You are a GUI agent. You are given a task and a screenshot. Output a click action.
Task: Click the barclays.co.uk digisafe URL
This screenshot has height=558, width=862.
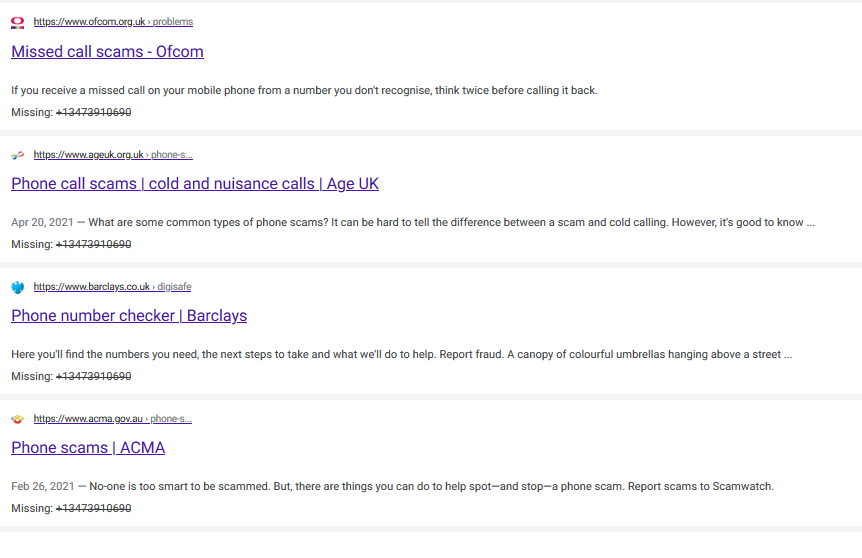coord(112,286)
